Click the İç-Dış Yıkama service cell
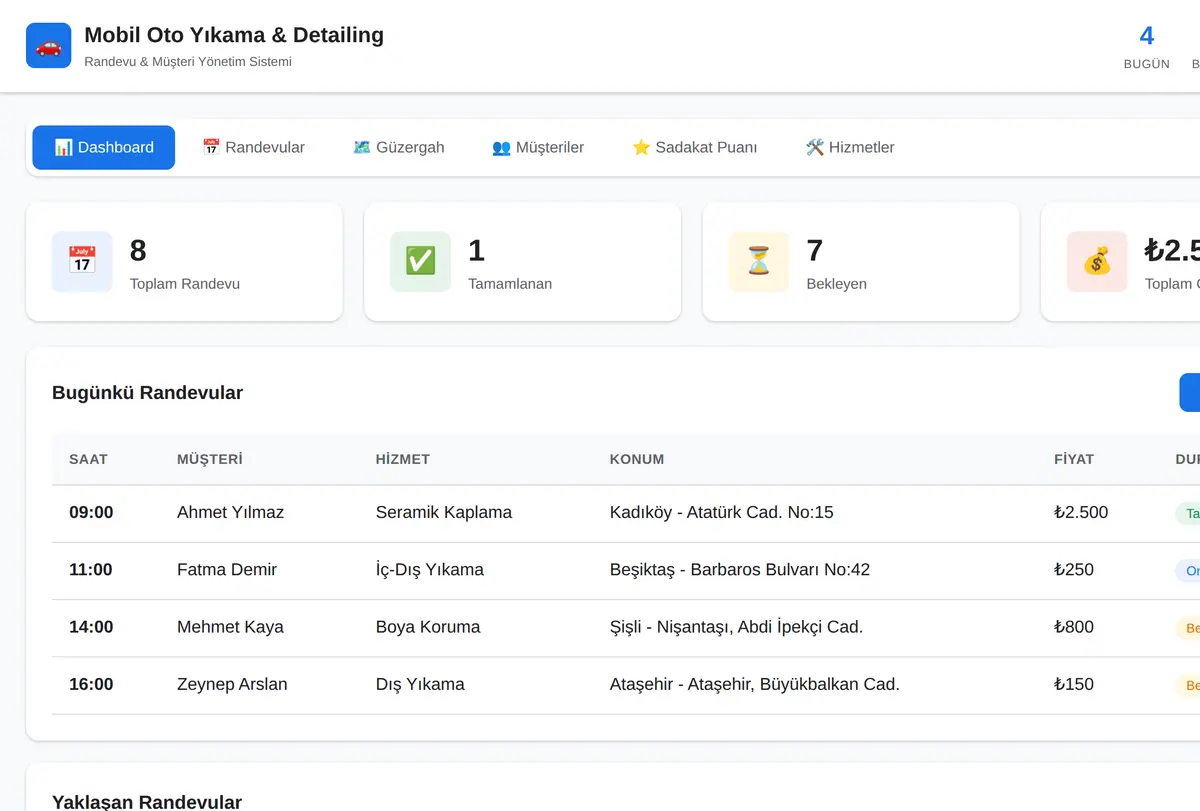 coord(430,570)
